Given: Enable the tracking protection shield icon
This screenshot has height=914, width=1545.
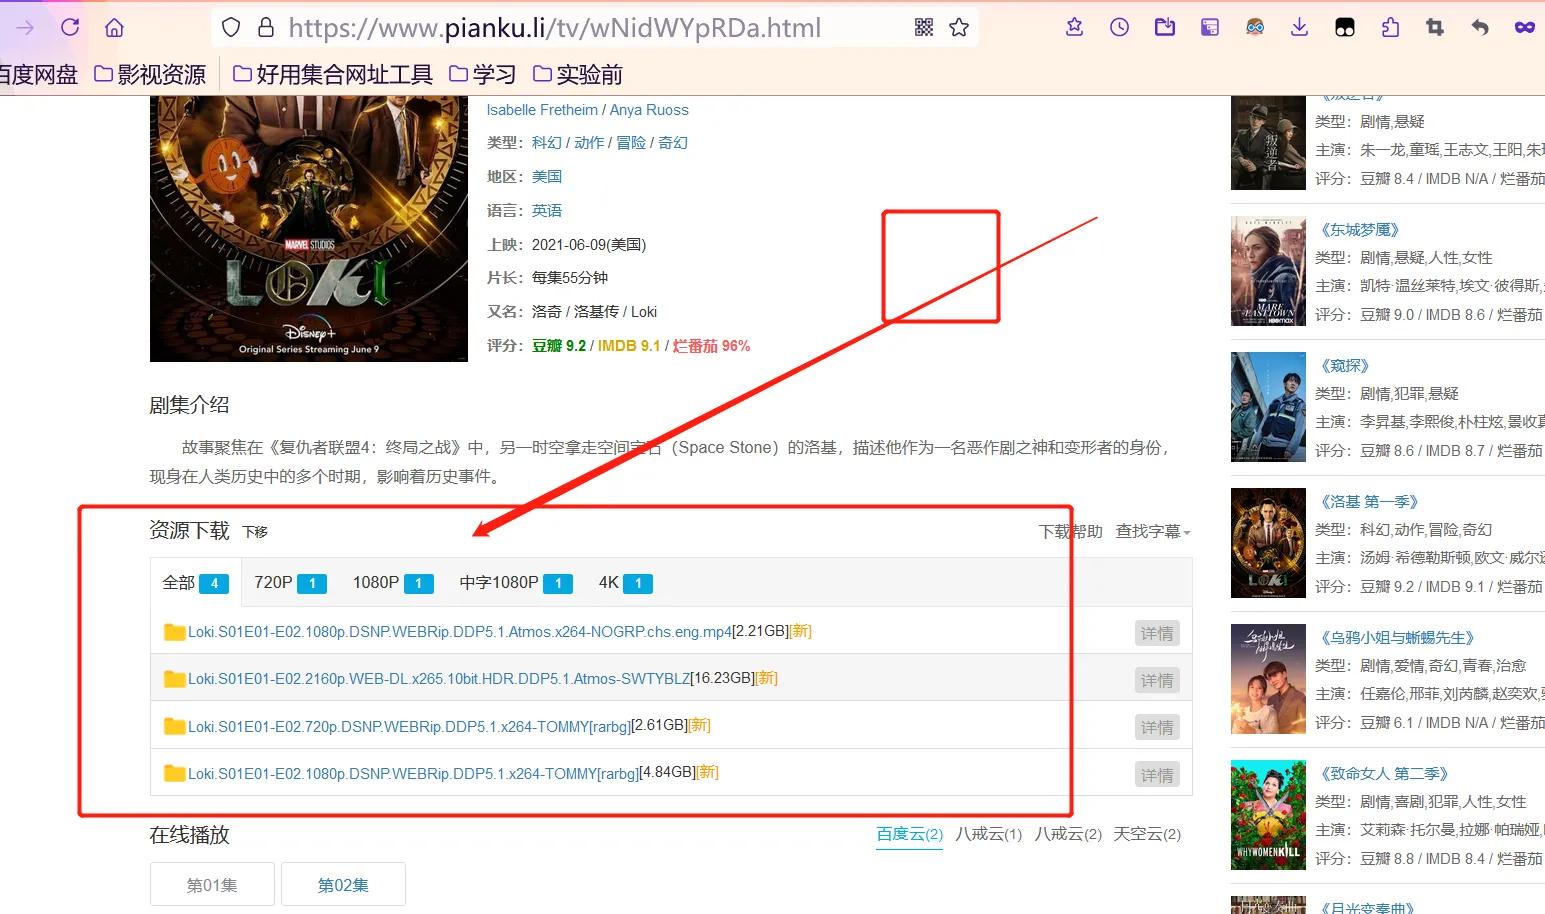Looking at the screenshot, I should [231, 27].
